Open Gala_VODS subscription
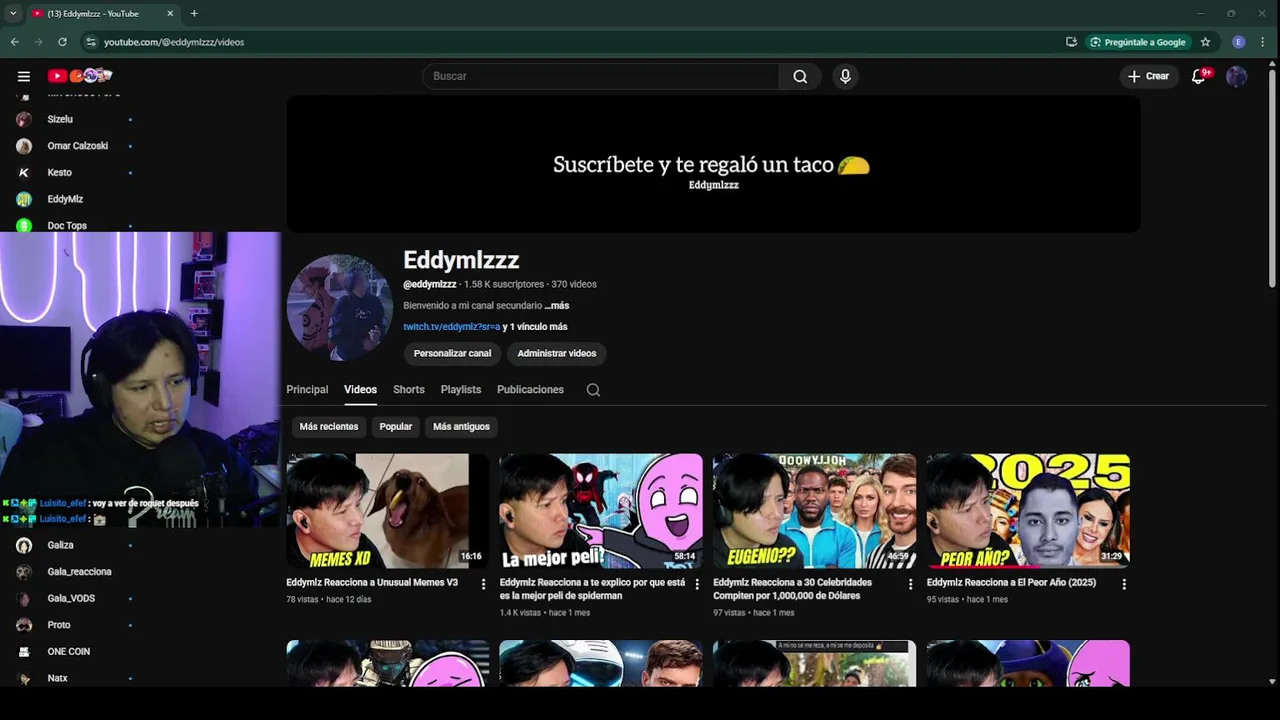The image size is (1280, 720). [x=72, y=598]
